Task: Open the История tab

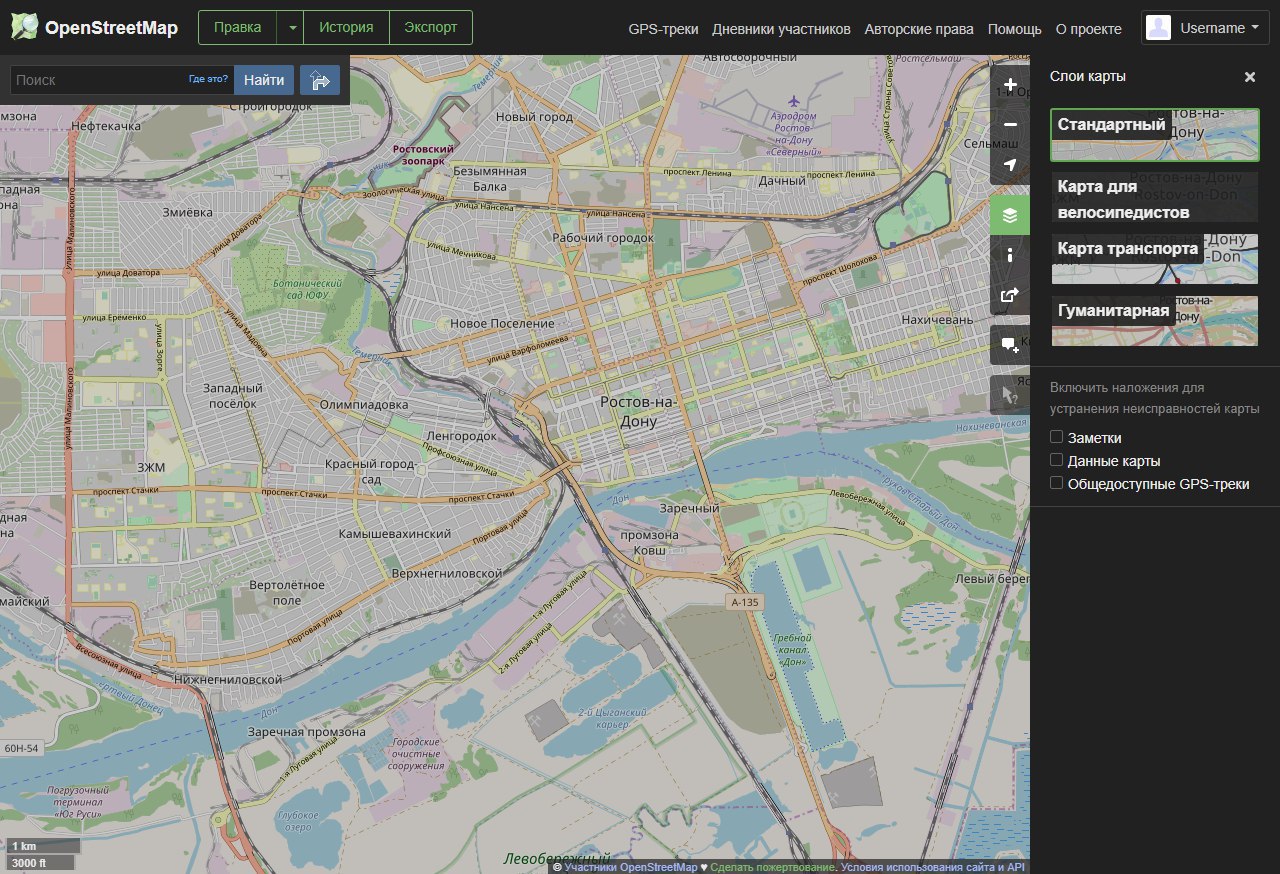Action: click(x=346, y=28)
